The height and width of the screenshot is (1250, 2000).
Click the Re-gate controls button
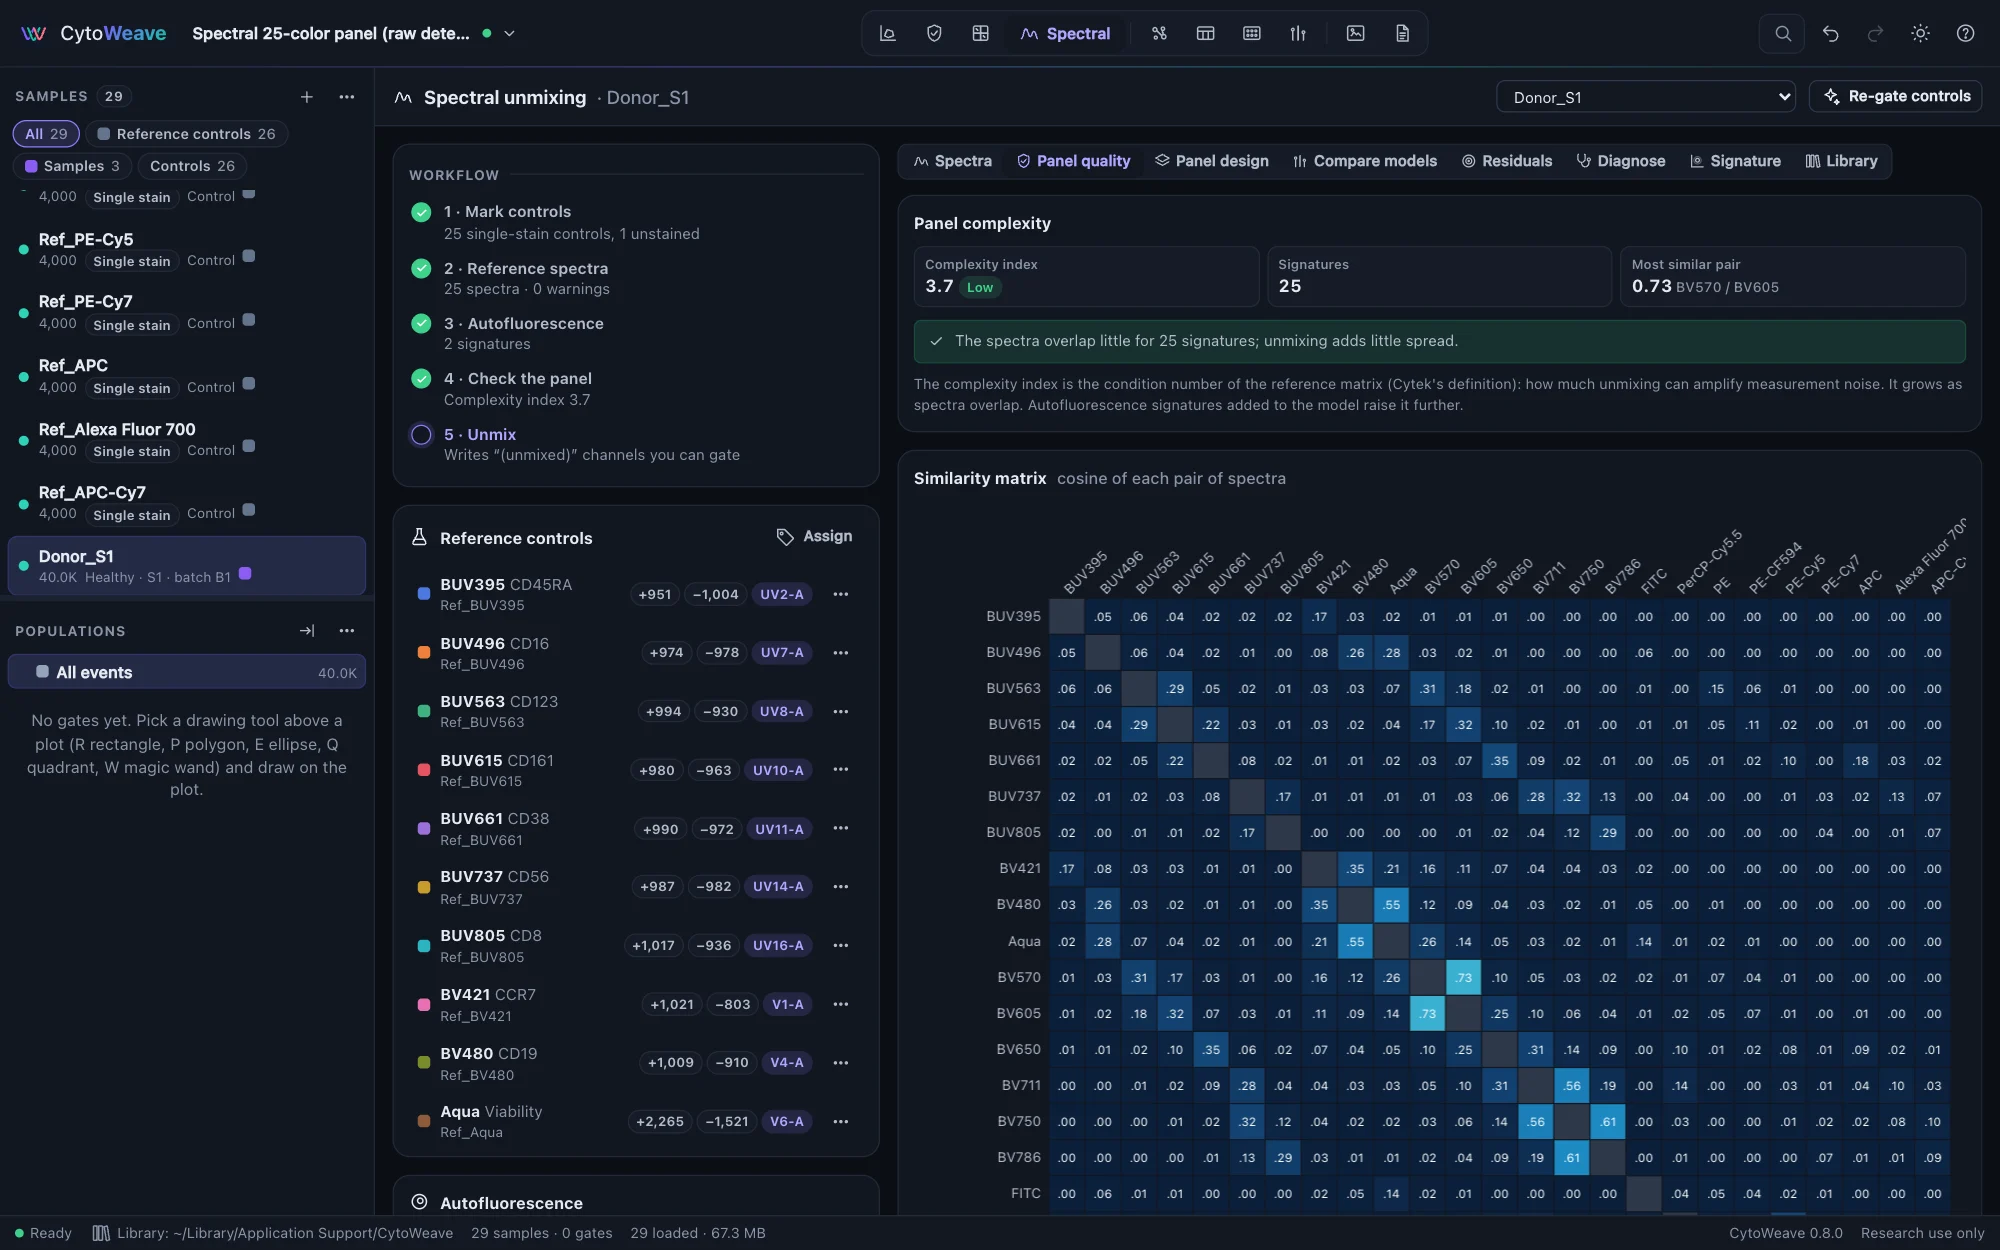click(x=1896, y=97)
